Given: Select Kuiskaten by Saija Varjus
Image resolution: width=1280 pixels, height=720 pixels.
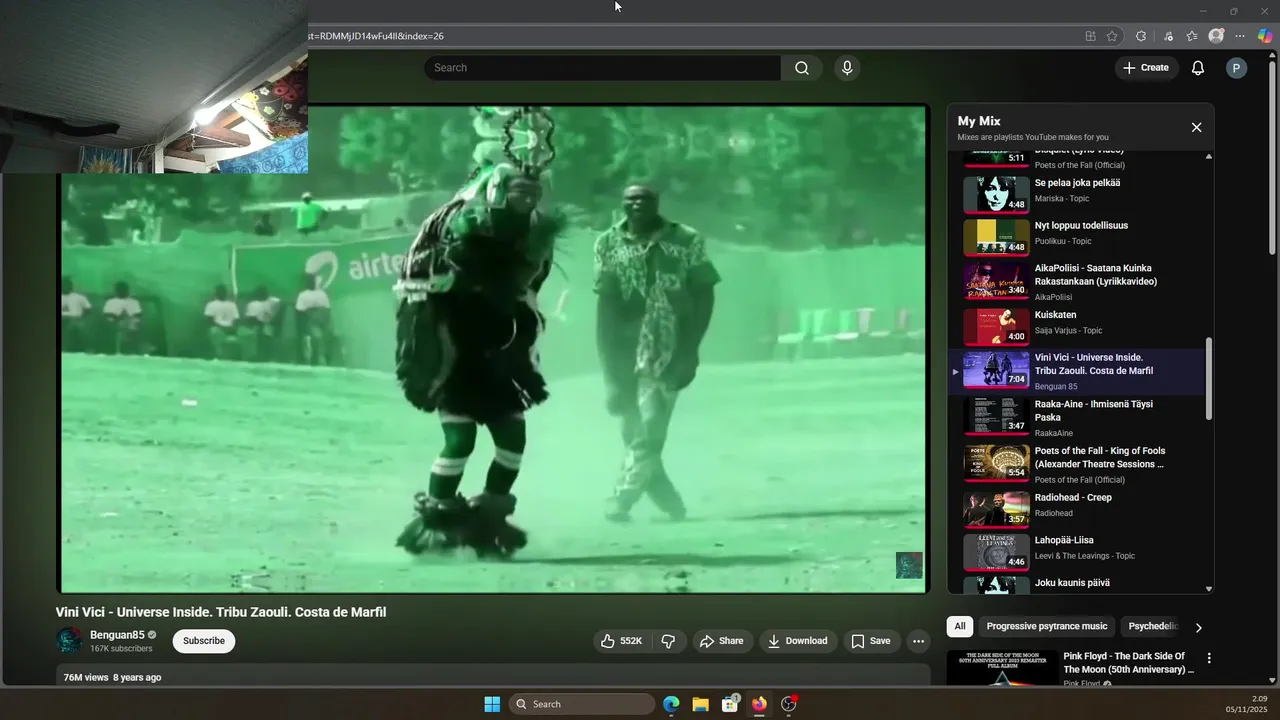Looking at the screenshot, I should pyautogui.click(x=1078, y=326).
